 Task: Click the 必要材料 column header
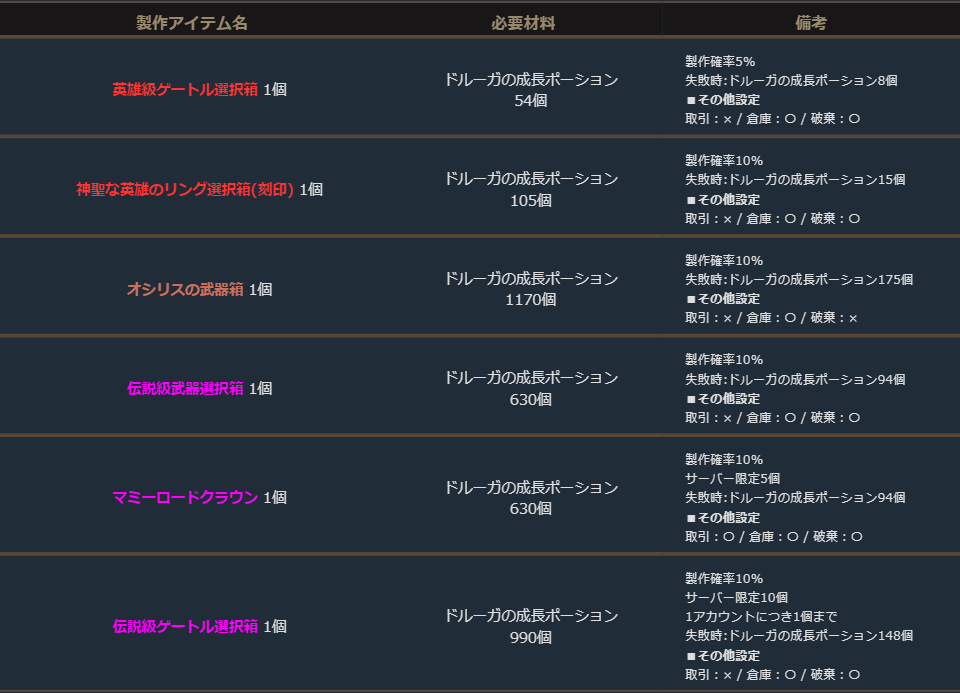[523, 23]
